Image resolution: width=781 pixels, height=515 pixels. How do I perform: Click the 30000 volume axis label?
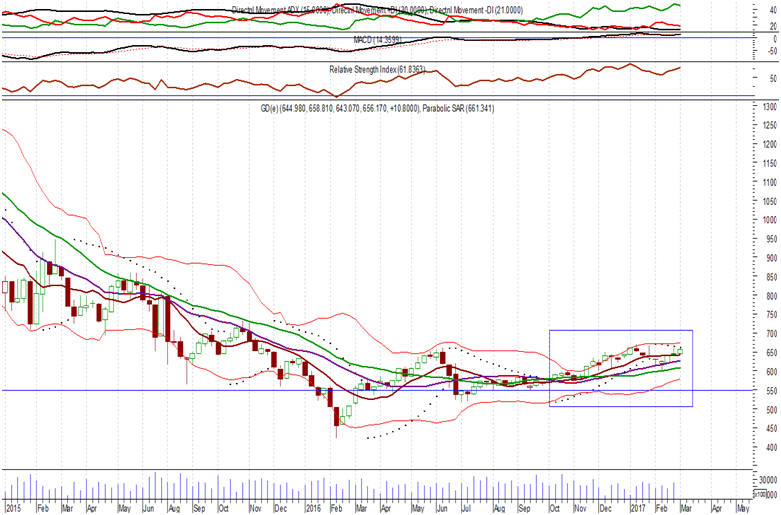pos(768,480)
